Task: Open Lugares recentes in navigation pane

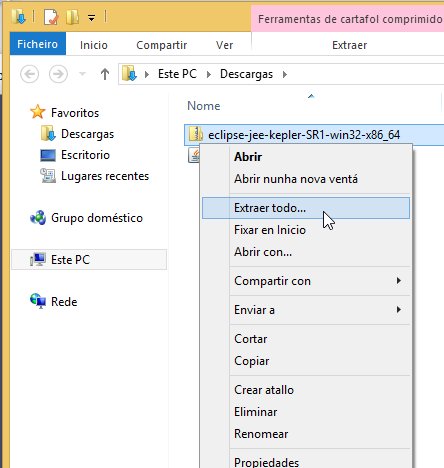Action: tap(105, 176)
